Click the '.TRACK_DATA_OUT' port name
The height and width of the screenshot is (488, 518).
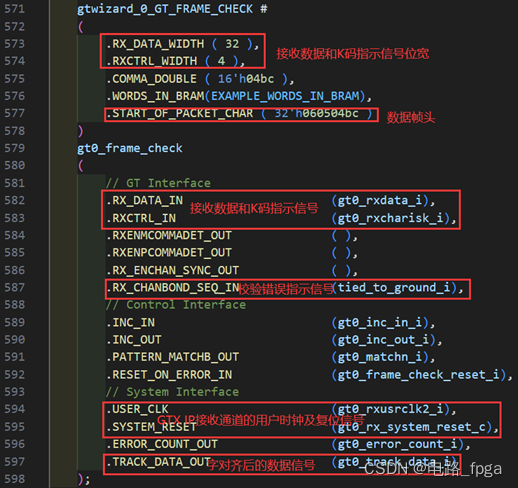point(159,462)
